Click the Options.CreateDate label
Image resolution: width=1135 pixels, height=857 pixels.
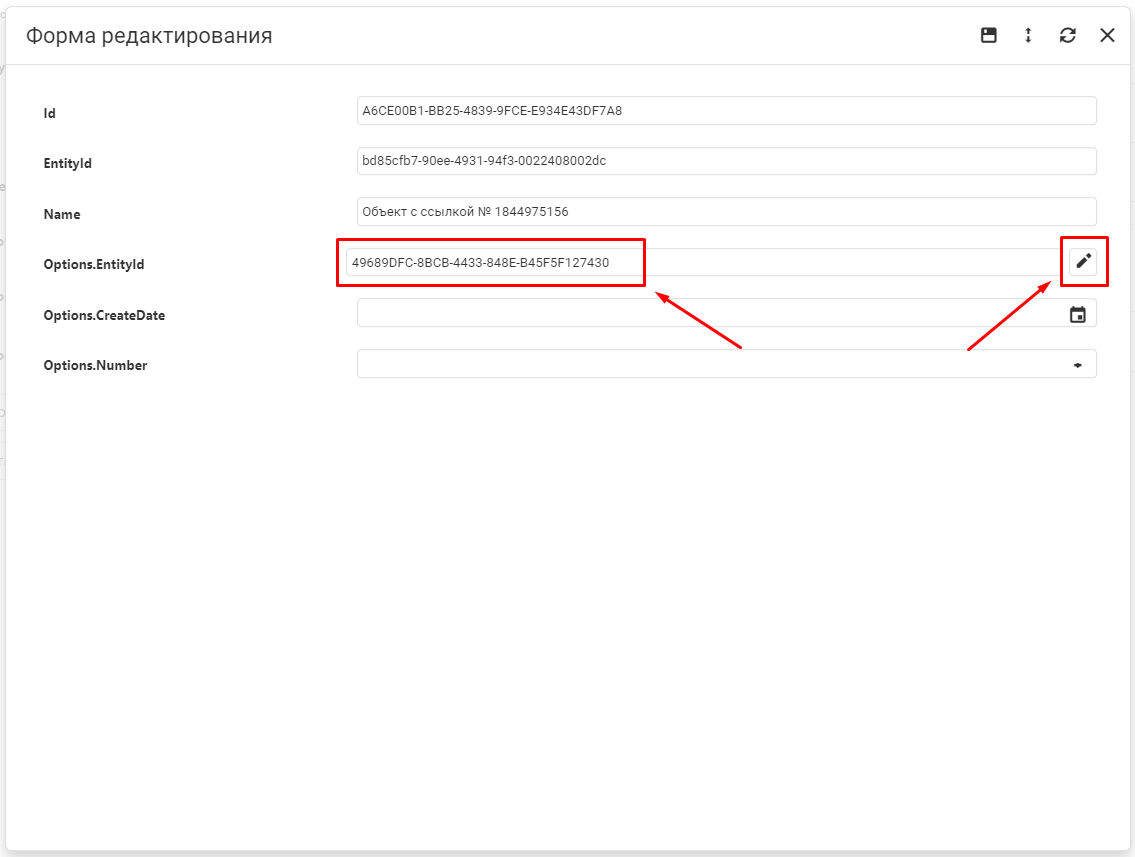(x=104, y=315)
